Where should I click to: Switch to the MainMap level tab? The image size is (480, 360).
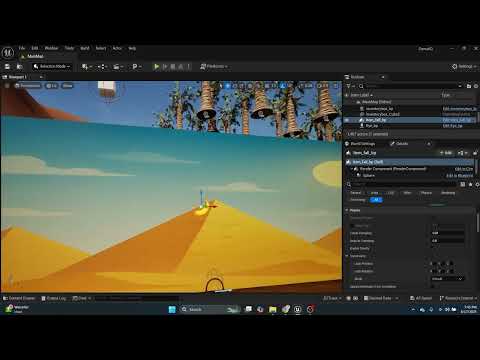tap(35, 57)
